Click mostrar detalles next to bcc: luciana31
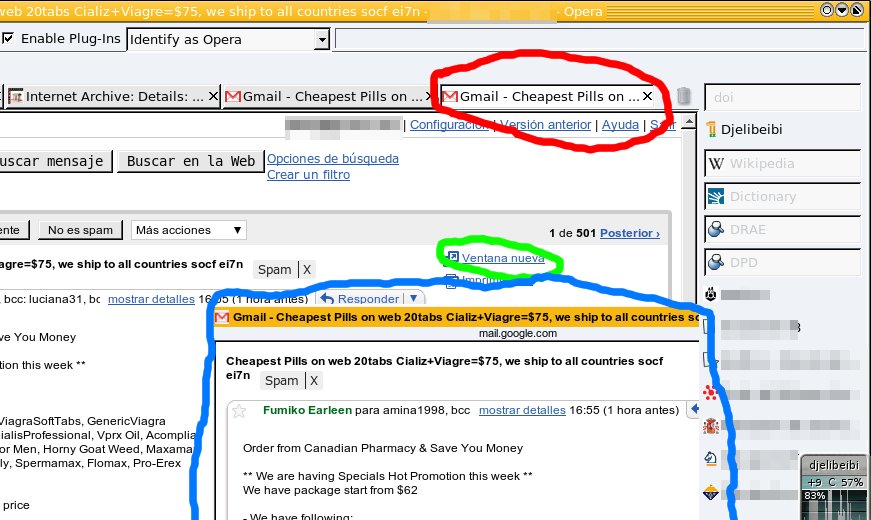The image size is (871, 520). point(151,299)
